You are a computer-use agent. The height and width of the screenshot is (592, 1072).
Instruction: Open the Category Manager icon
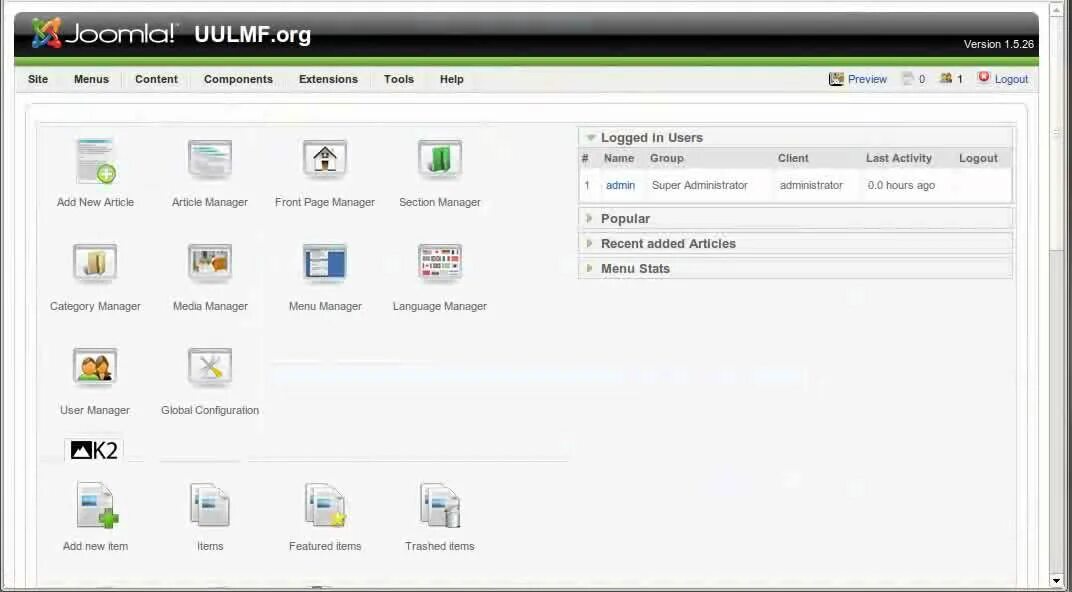pos(95,263)
